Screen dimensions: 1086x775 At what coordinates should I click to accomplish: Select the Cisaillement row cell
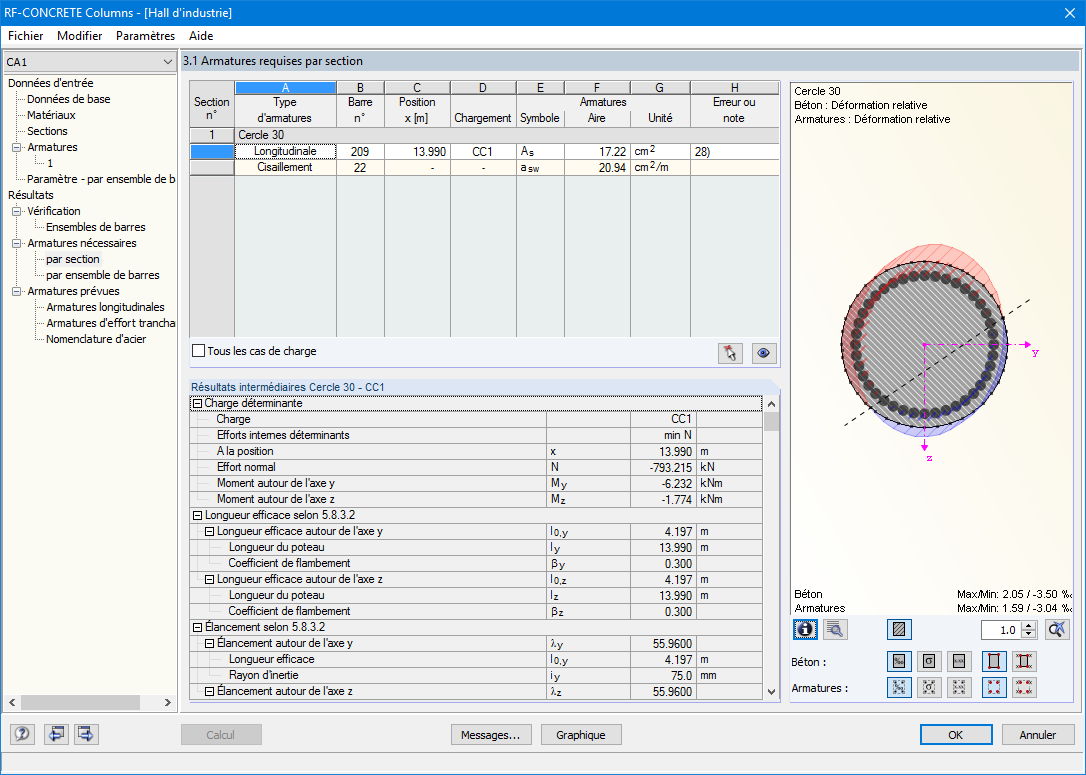click(285, 168)
